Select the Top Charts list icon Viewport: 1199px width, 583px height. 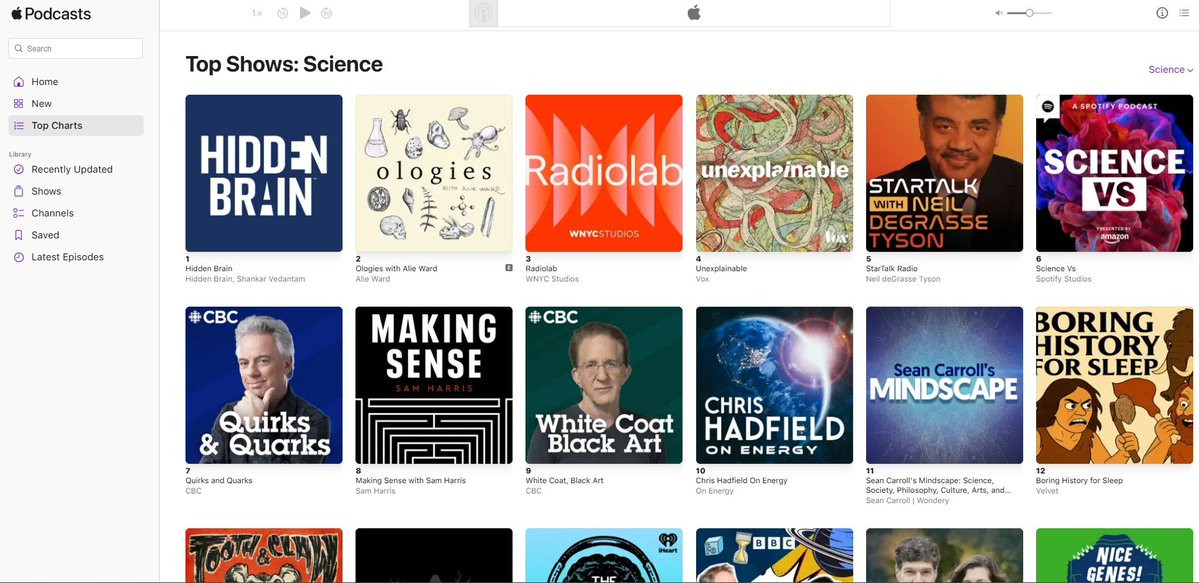(18, 125)
